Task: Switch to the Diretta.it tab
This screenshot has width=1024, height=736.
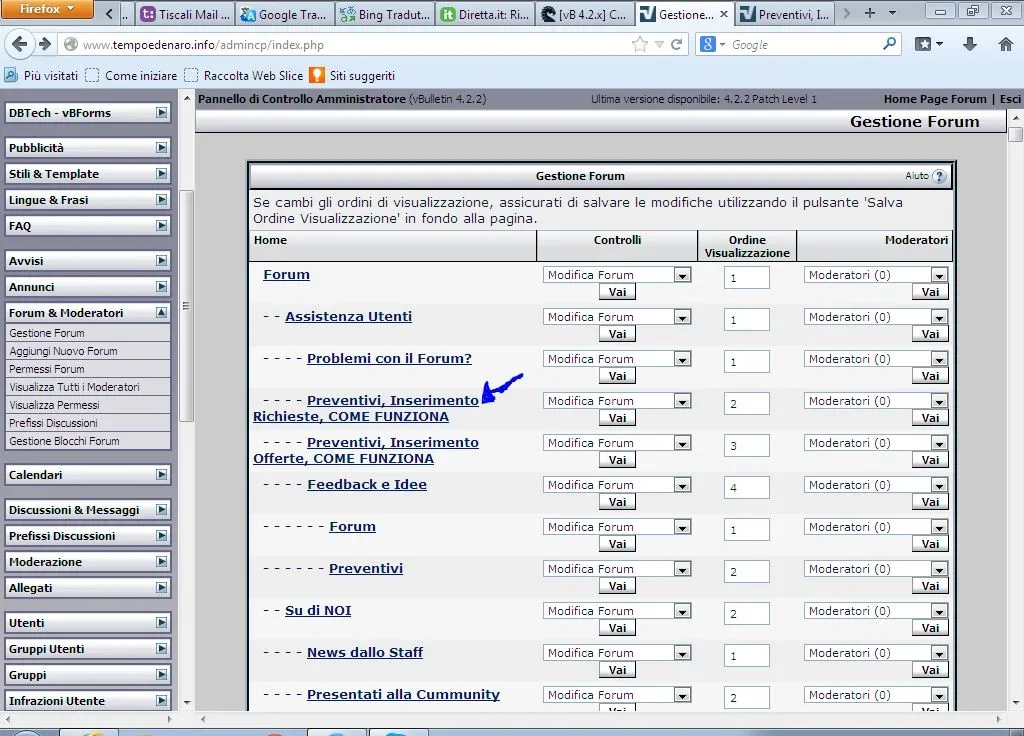Action: pos(485,14)
